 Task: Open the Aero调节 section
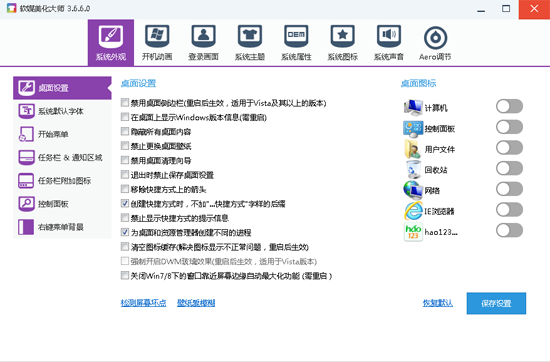pyautogui.click(x=435, y=43)
